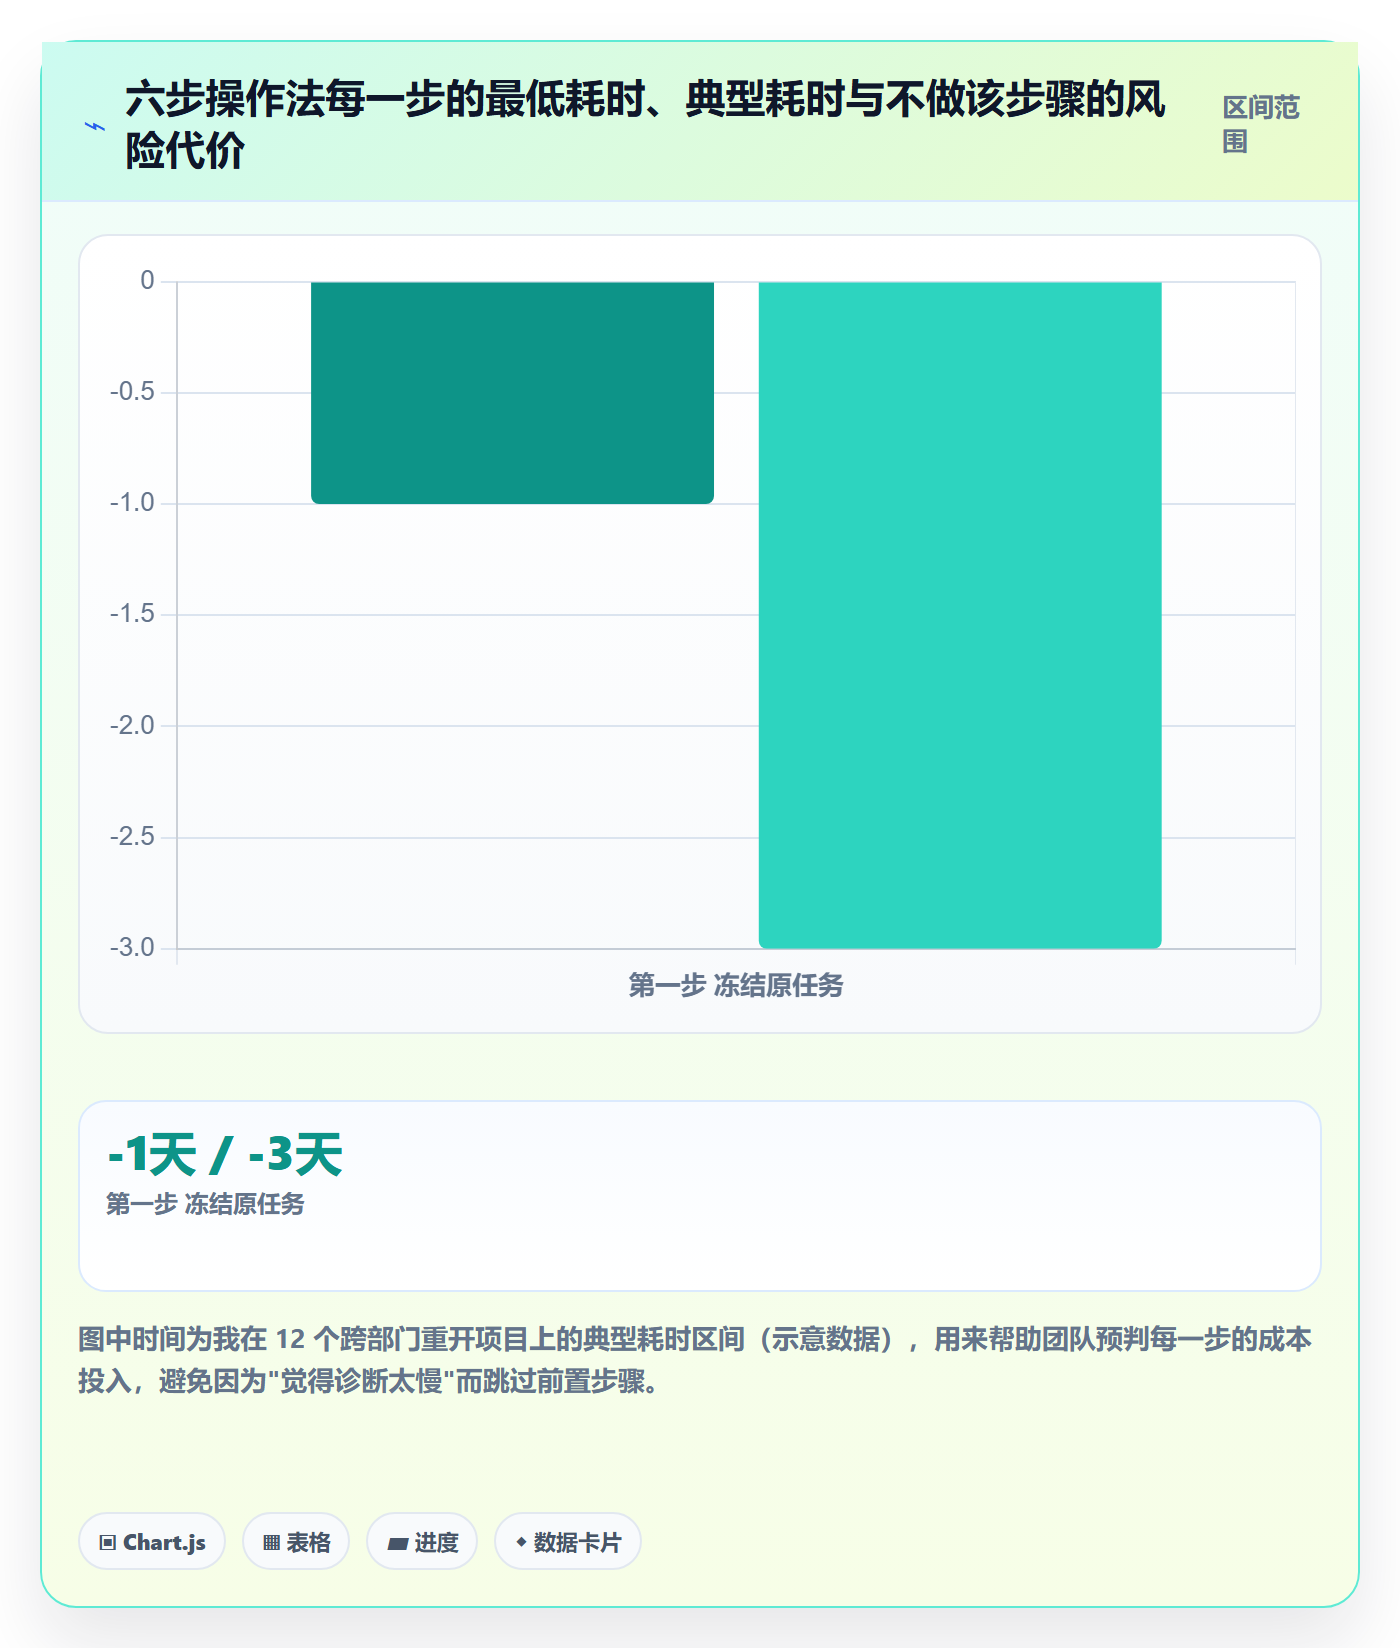
Task: Click the chart title heading 六步操作法
Action: [x=645, y=125]
